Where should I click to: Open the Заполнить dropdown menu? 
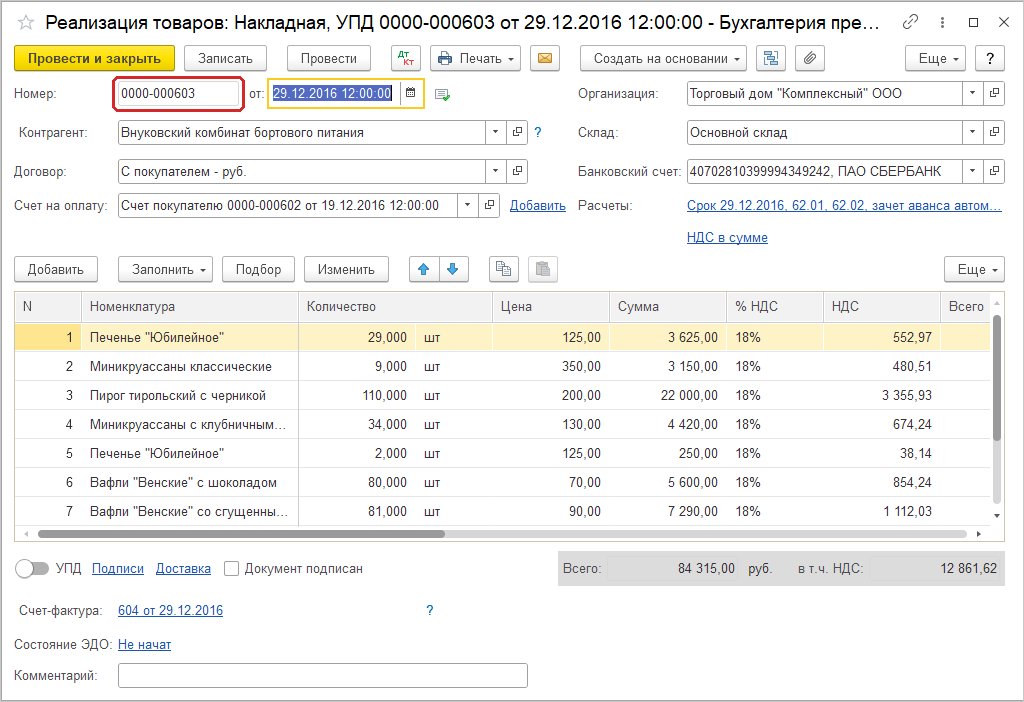[165, 269]
